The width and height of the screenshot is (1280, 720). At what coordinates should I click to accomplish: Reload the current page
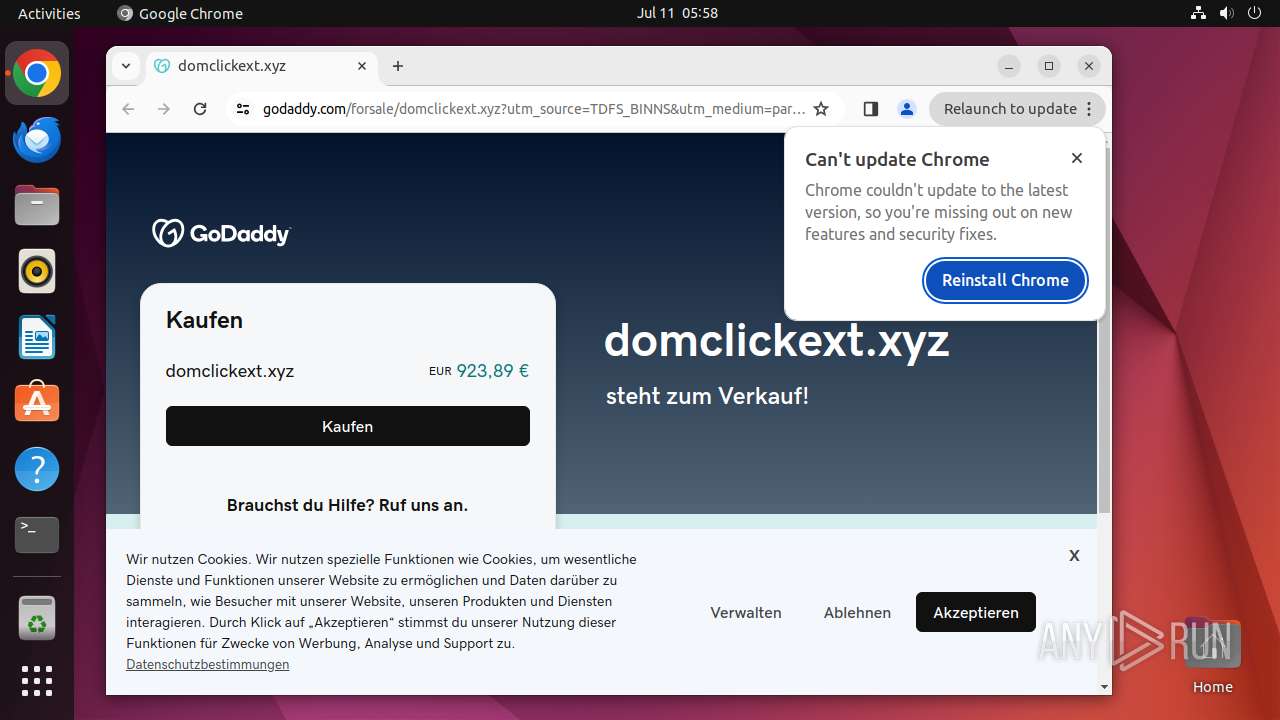(200, 109)
